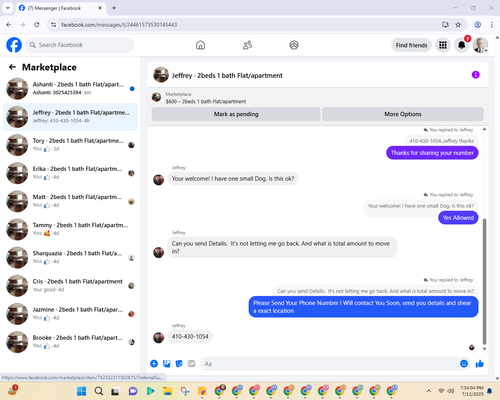Open notifications bell with red badge

[x=462, y=45]
